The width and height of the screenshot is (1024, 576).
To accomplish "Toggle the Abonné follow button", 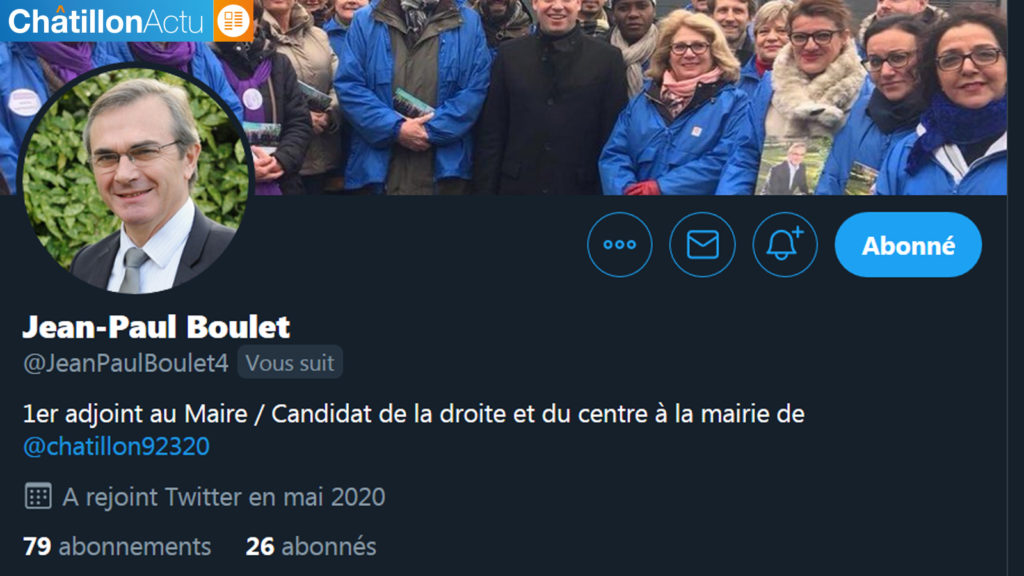I will pos(908,245).
